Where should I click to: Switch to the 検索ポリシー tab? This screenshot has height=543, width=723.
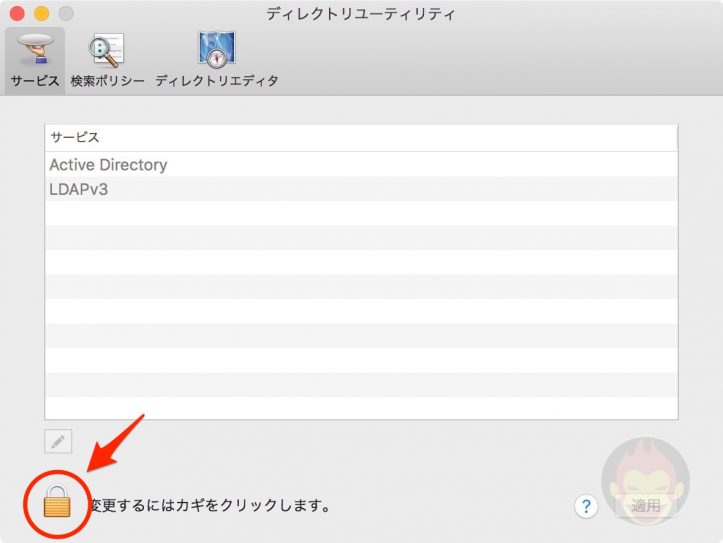tap(107, 61)
